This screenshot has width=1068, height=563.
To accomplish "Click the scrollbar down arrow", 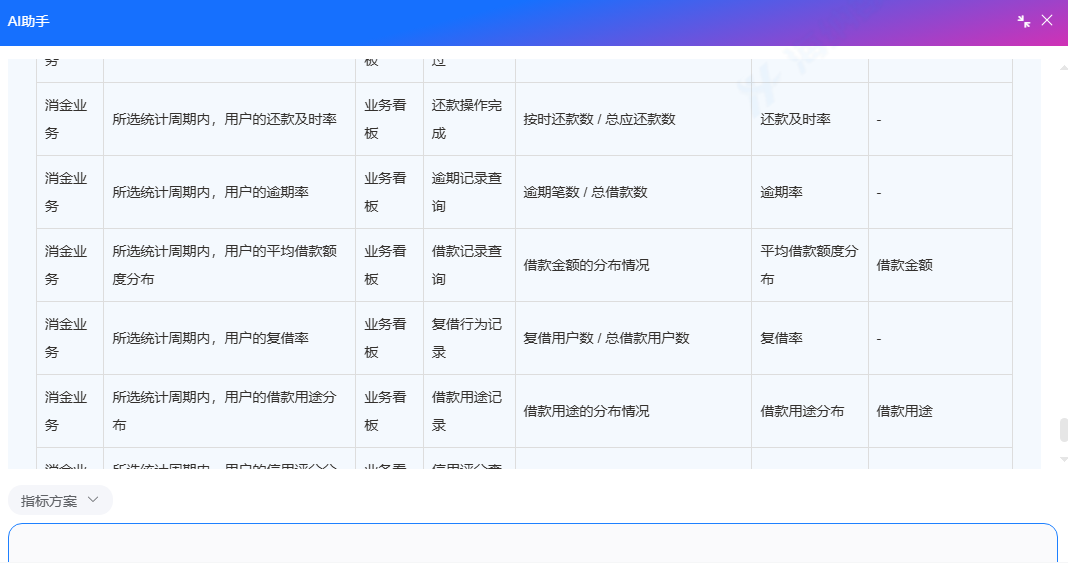I will 1063,459.
